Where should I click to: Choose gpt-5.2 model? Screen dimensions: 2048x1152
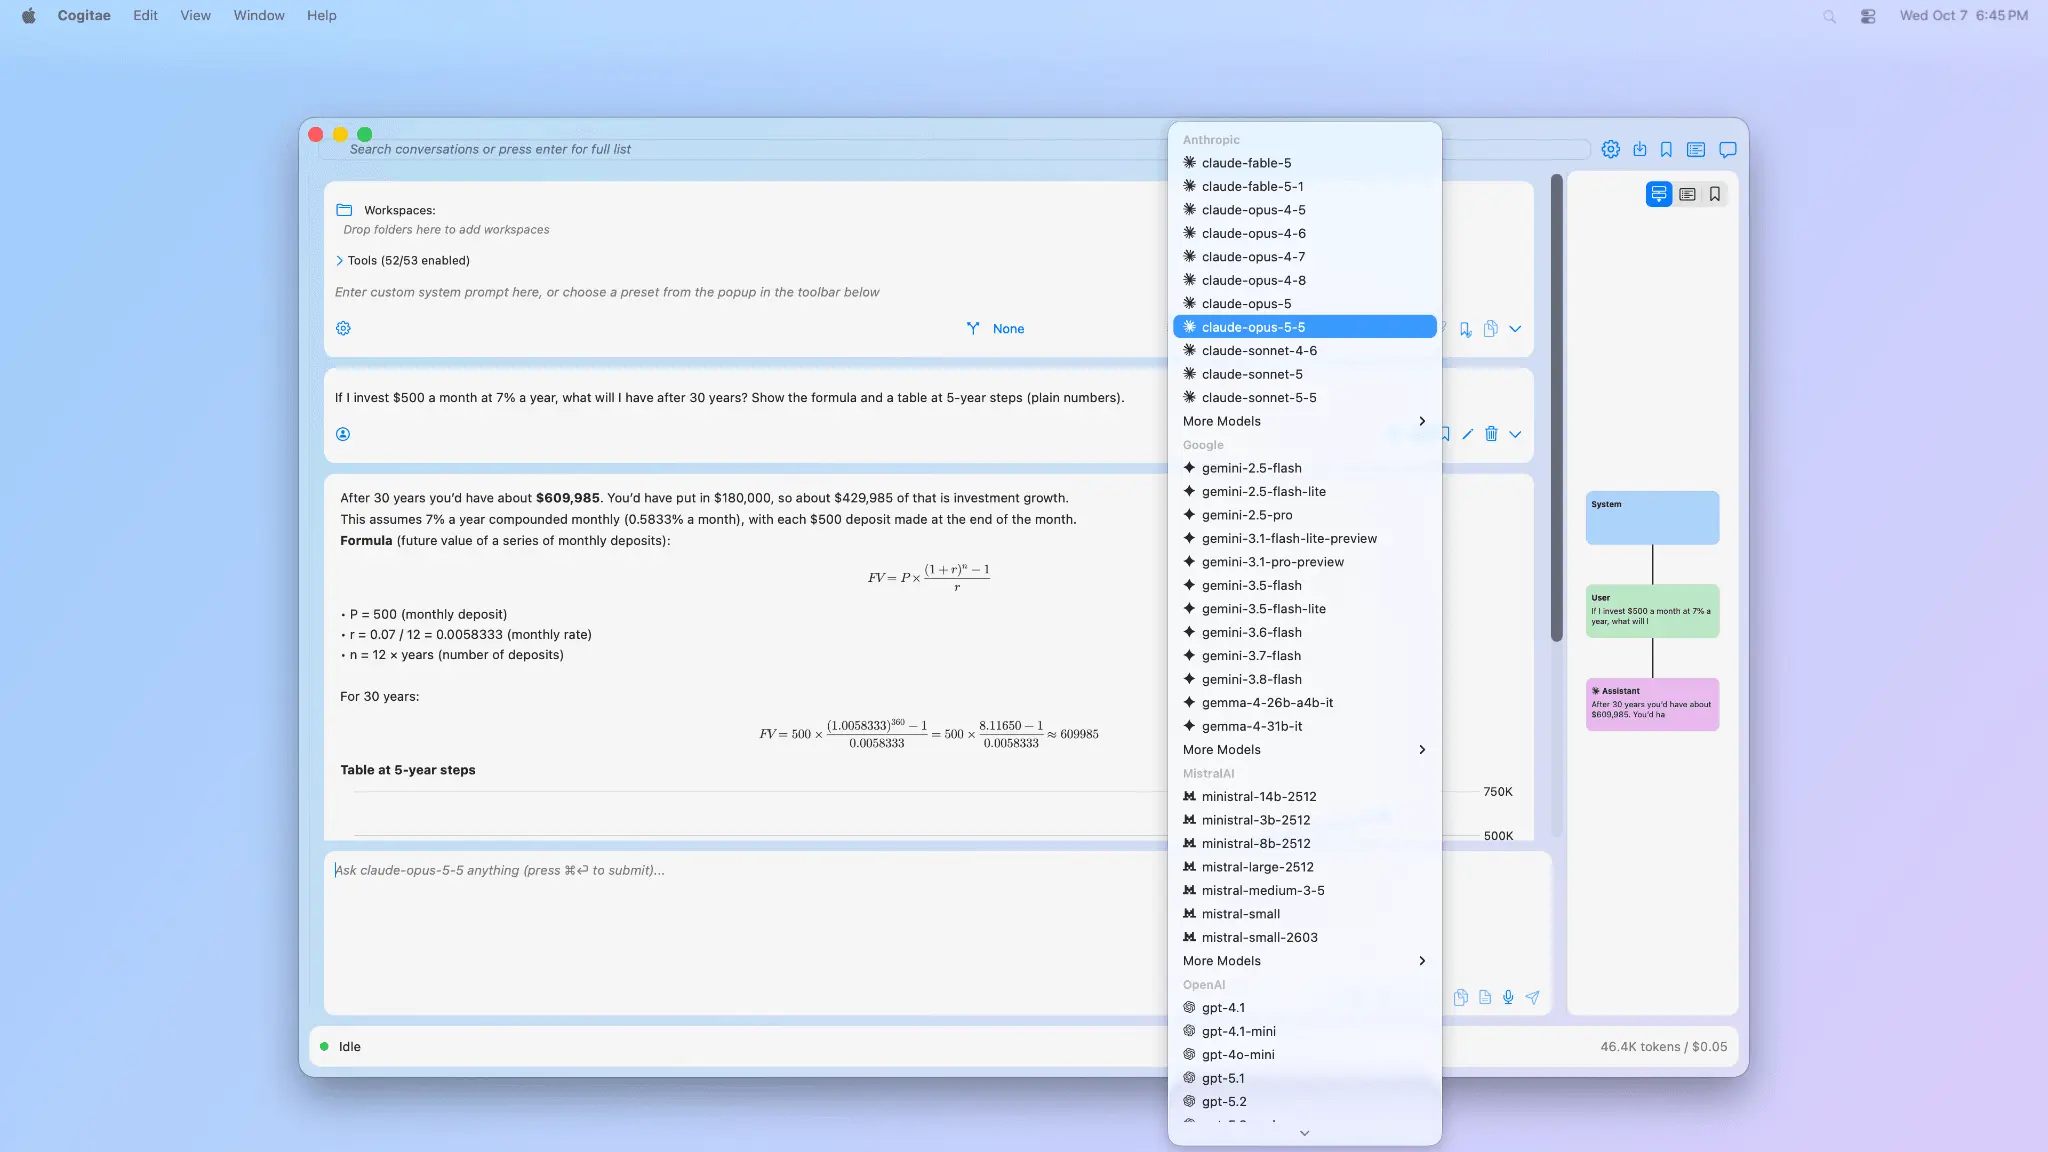(x=1304, y=1102)
